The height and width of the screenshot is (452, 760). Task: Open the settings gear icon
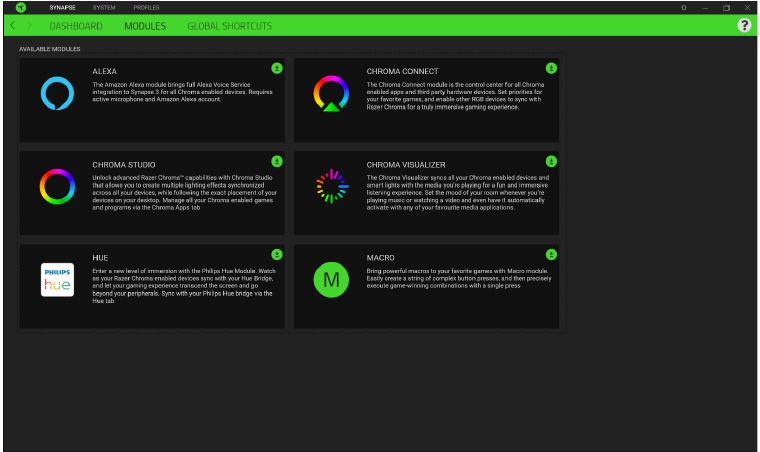click(684, 8)
